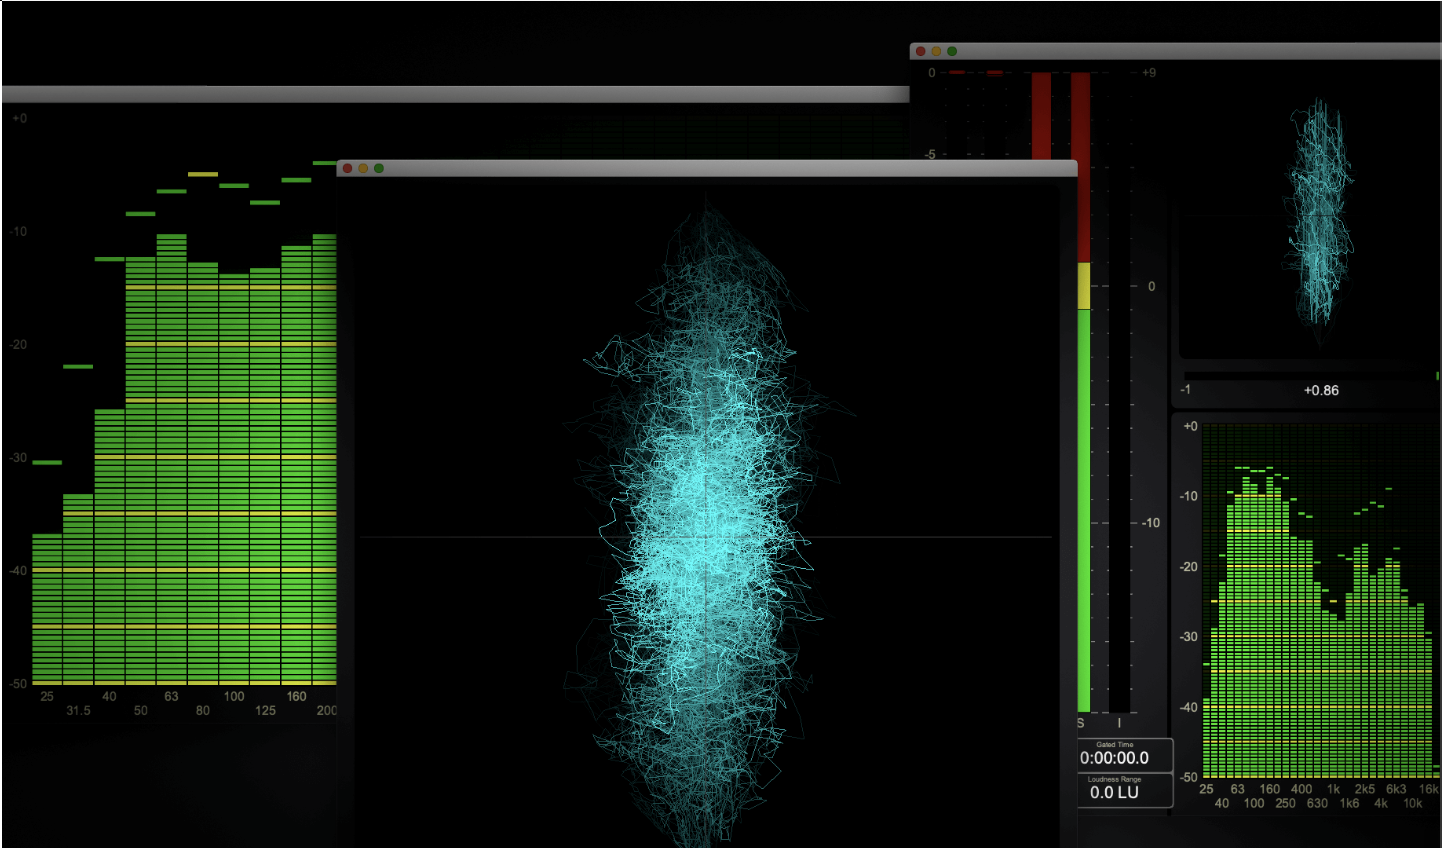Click the +0.86 correlation value

[x=1320, y=390]
